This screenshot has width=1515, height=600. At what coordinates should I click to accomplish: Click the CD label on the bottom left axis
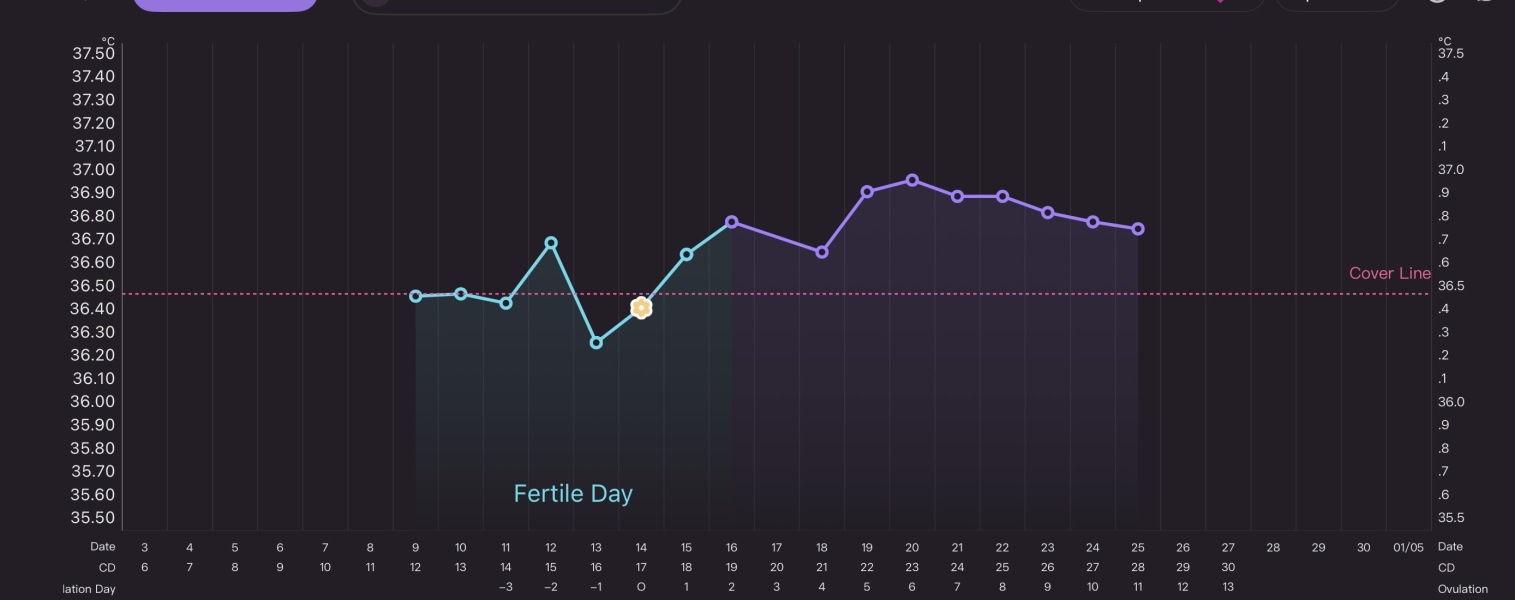(107, 568)
